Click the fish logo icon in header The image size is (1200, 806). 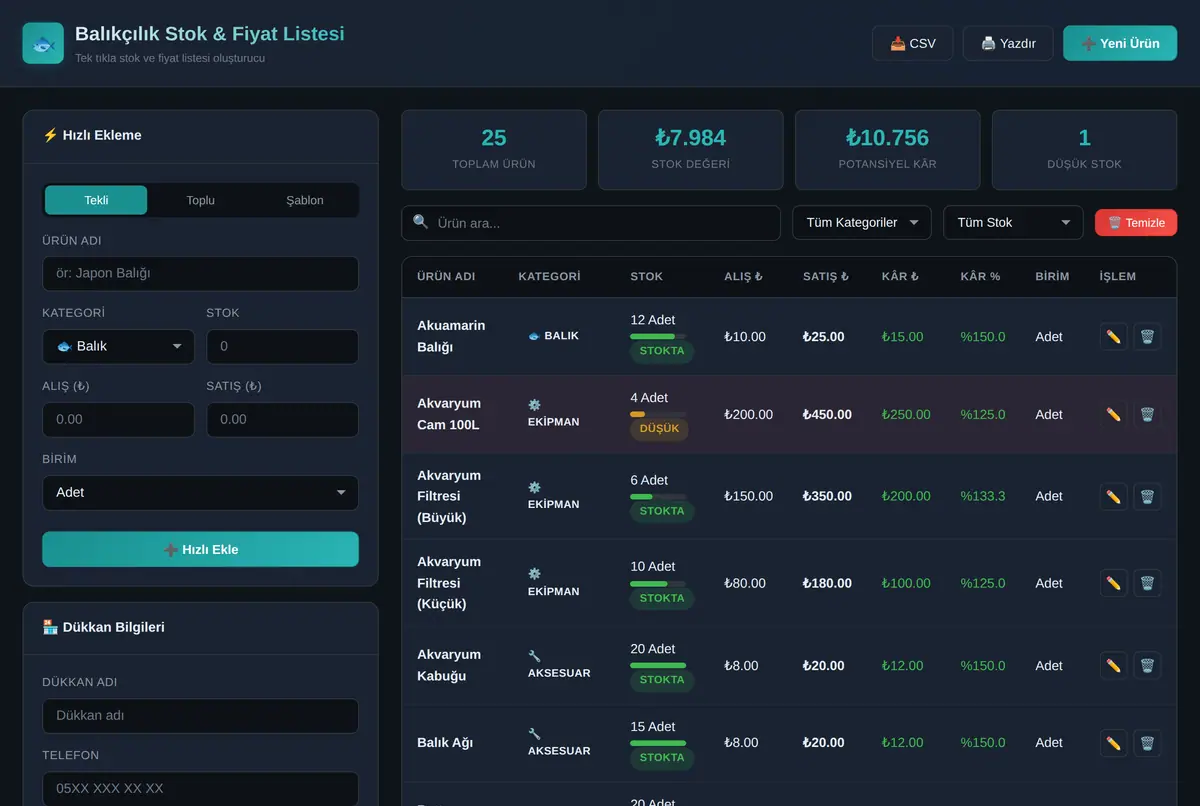(x=43, y=43)
